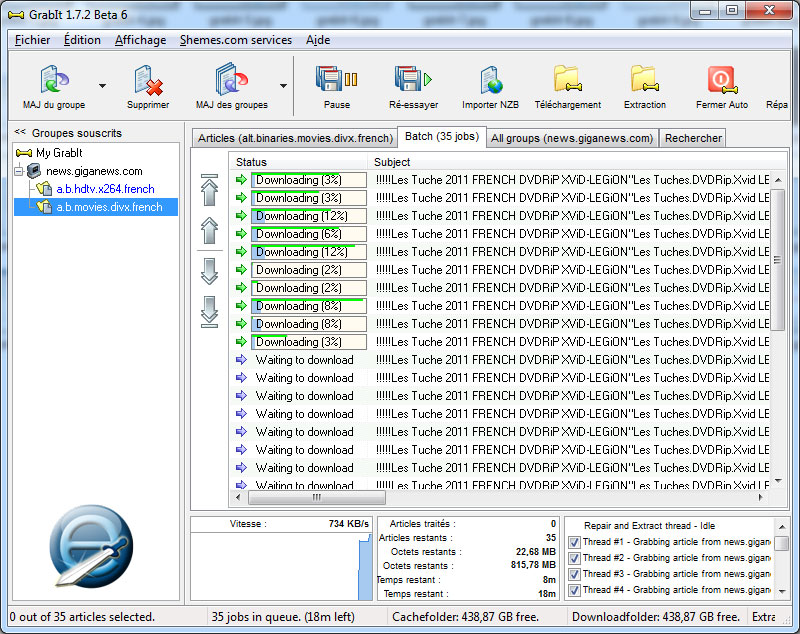Click the MAJ du groupe toolbar icon
The image size is (800, 634).
(x=54, y=79)
